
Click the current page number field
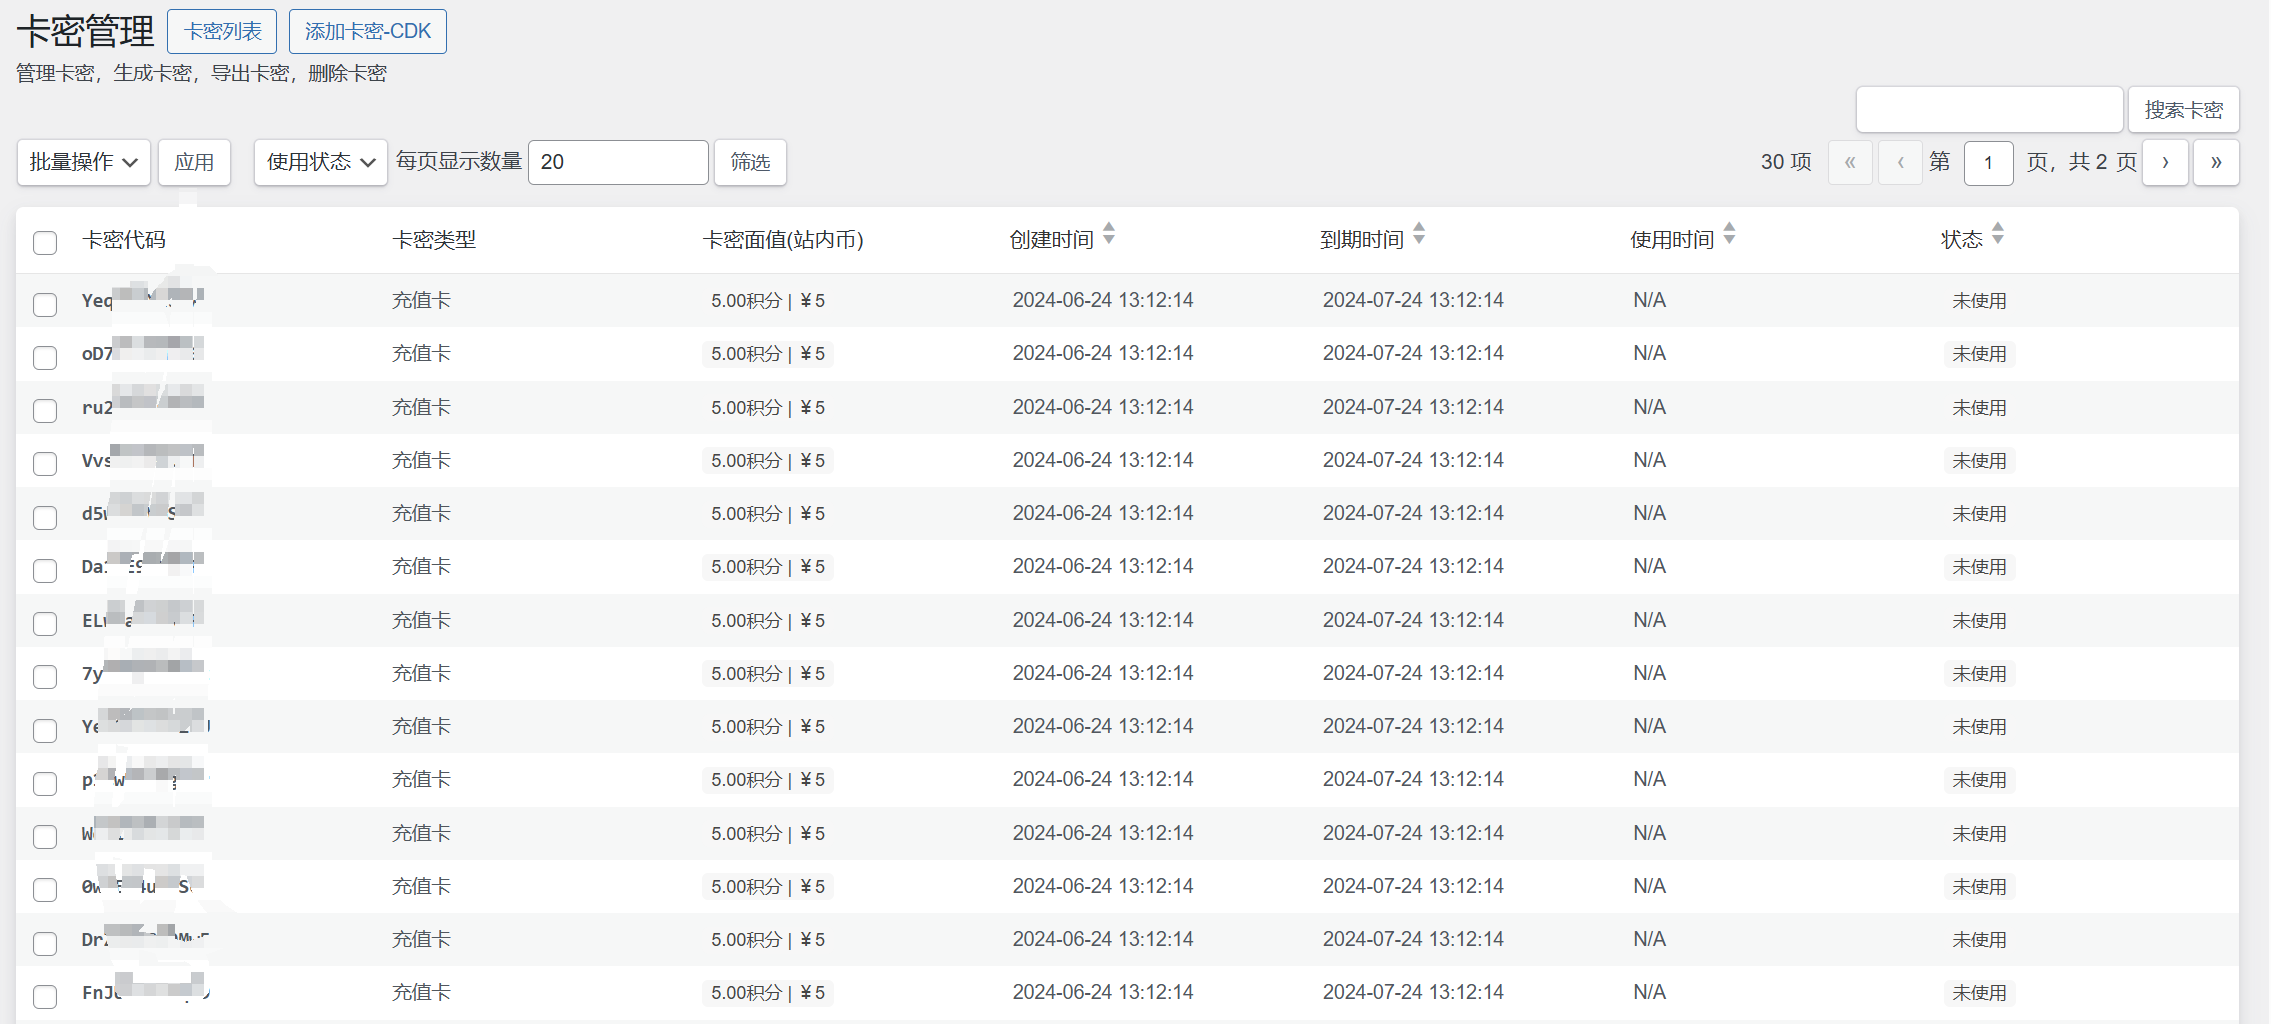point(1988,162)
